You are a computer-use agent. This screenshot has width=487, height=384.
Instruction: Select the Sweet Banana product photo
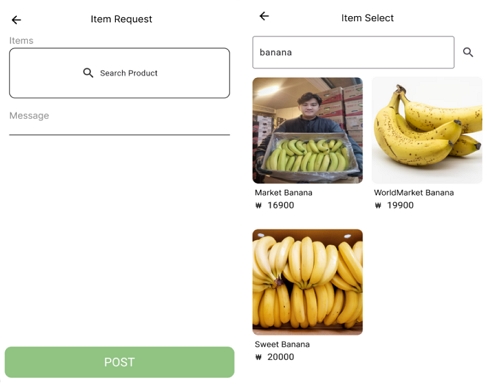(x=307, y=282)
